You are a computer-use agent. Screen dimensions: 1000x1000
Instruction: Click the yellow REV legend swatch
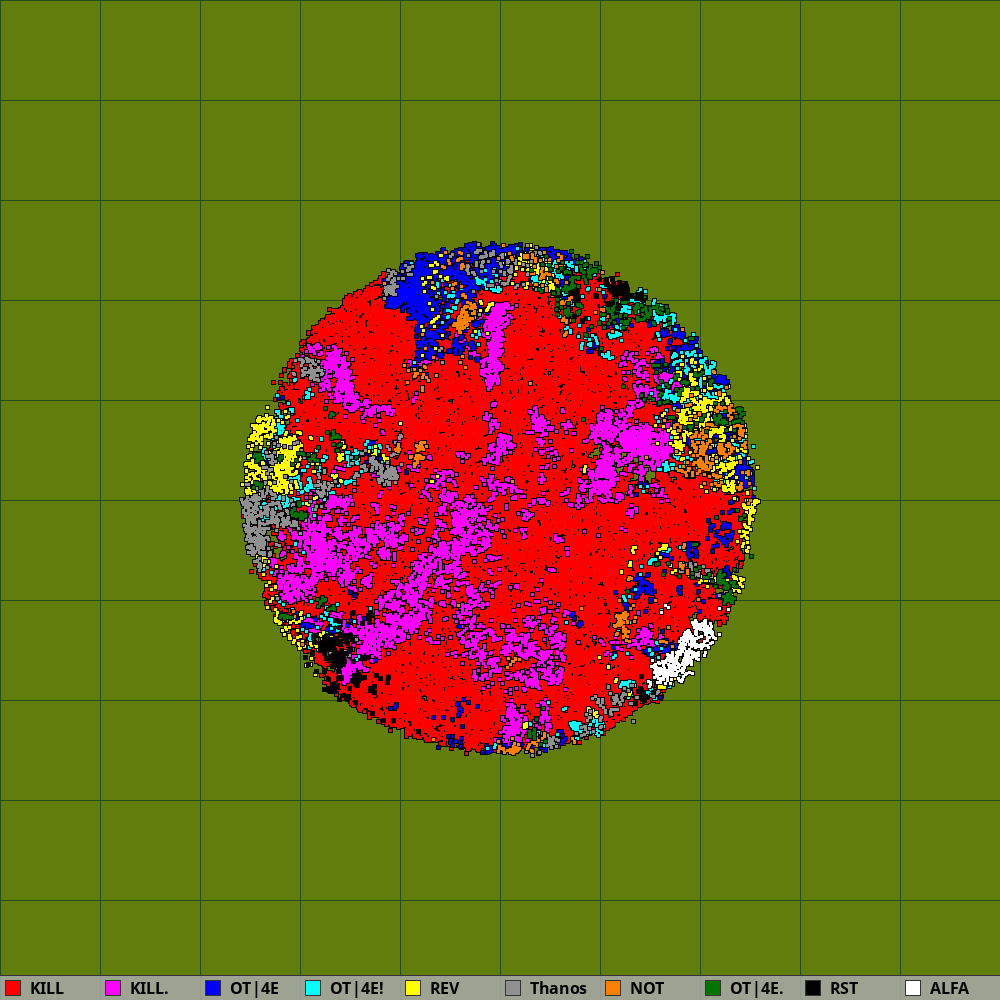click(x=413, y=988)
